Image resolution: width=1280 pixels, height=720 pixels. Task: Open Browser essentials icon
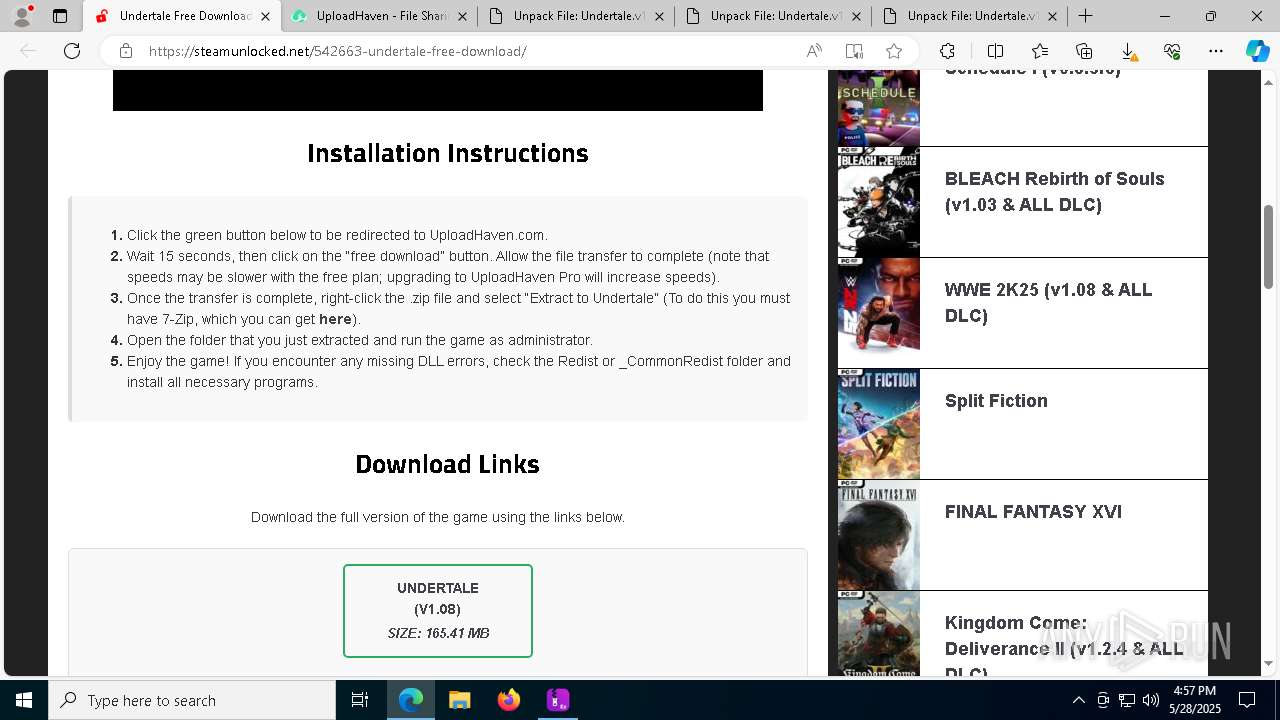1172,51
